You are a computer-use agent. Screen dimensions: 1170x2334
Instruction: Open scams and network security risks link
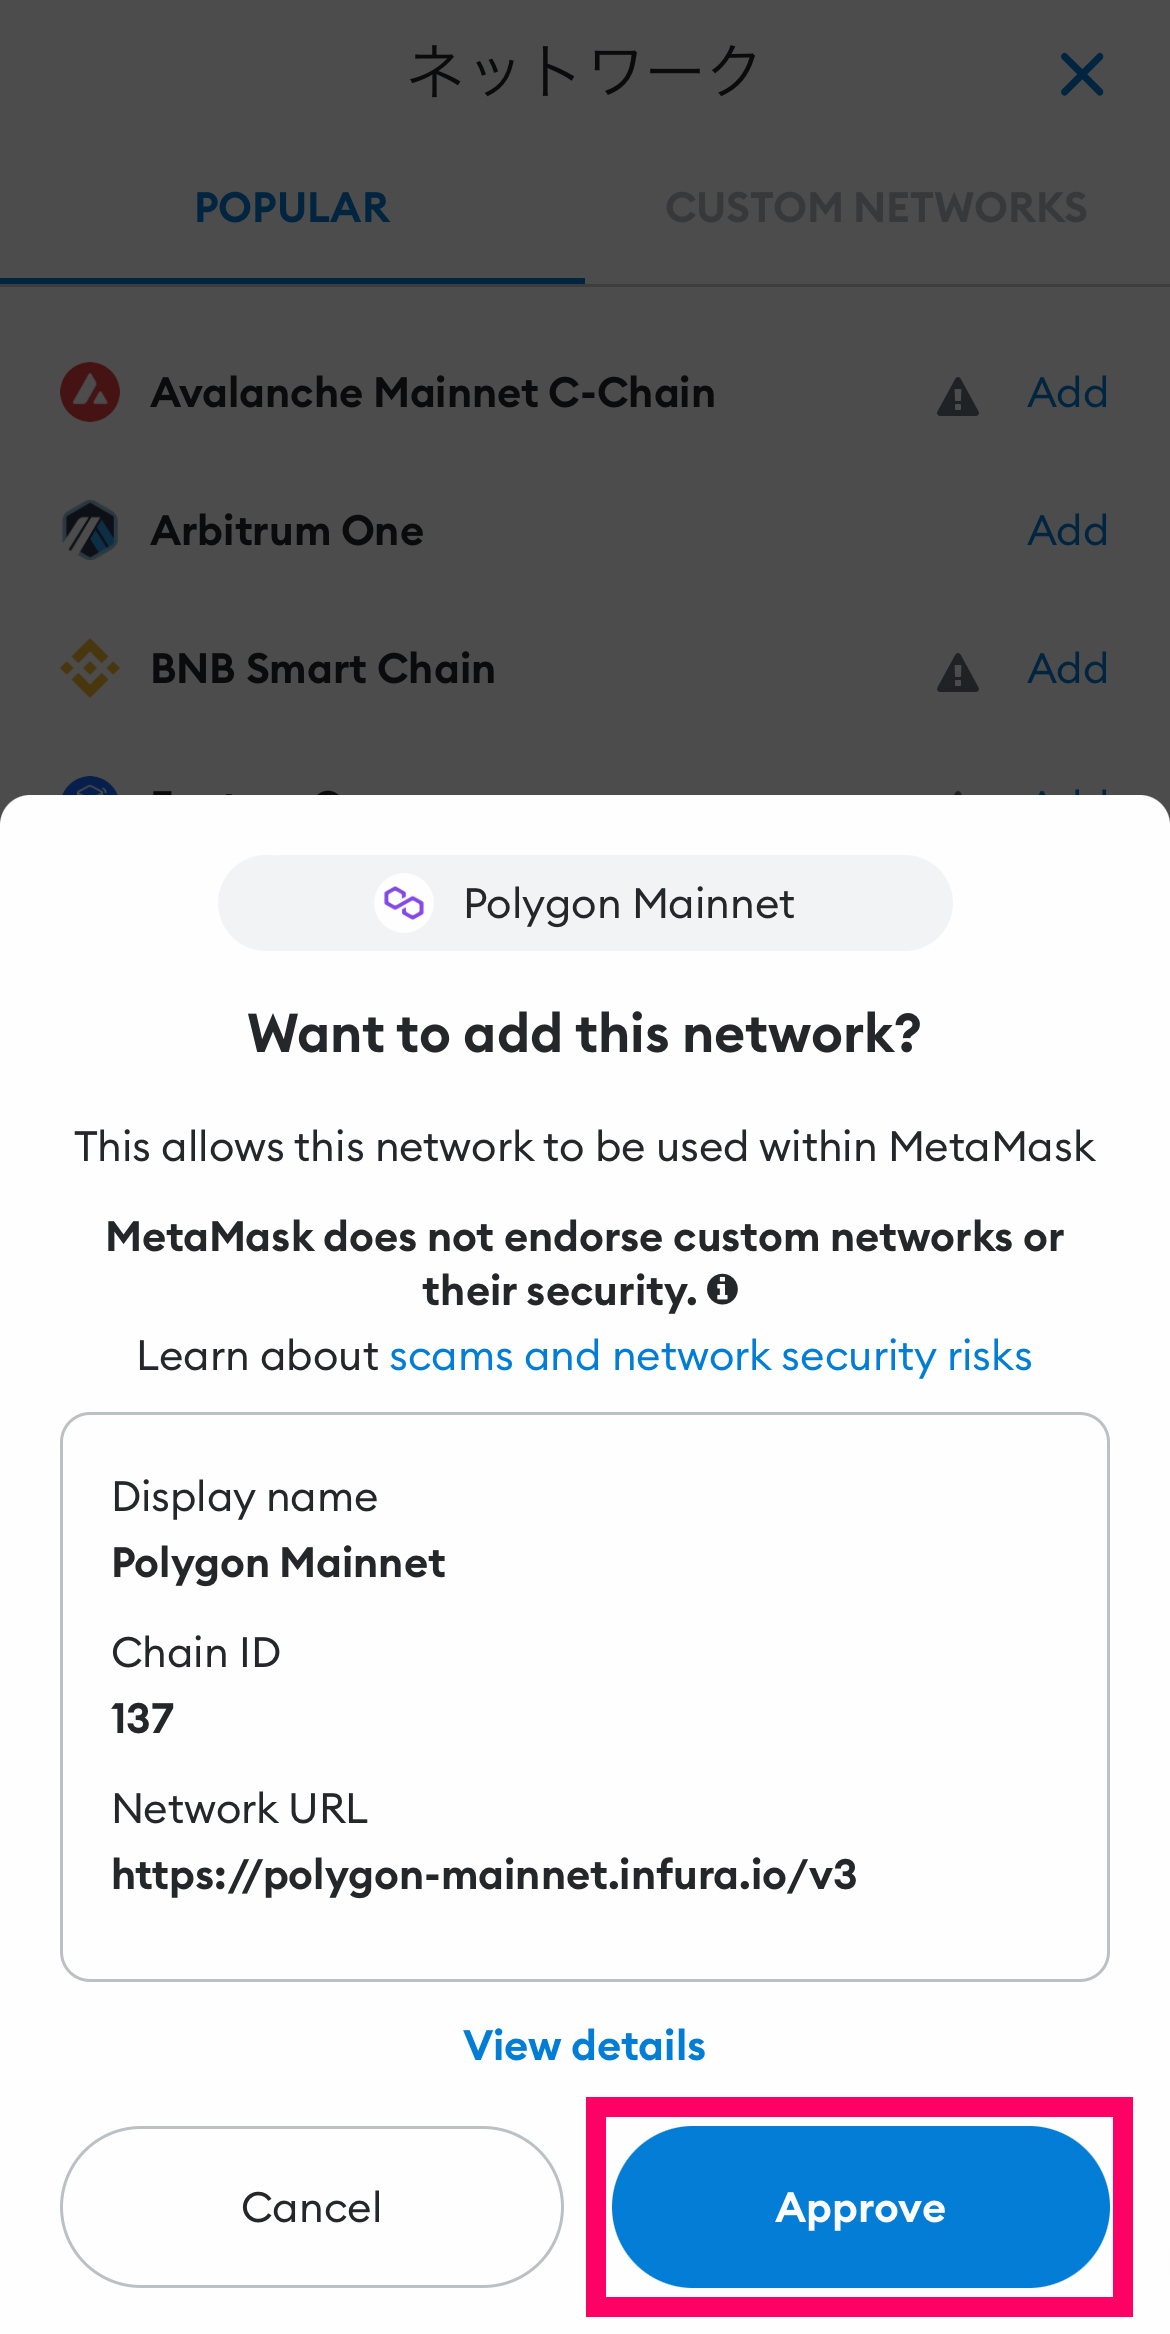click(x=711, y=1356)
